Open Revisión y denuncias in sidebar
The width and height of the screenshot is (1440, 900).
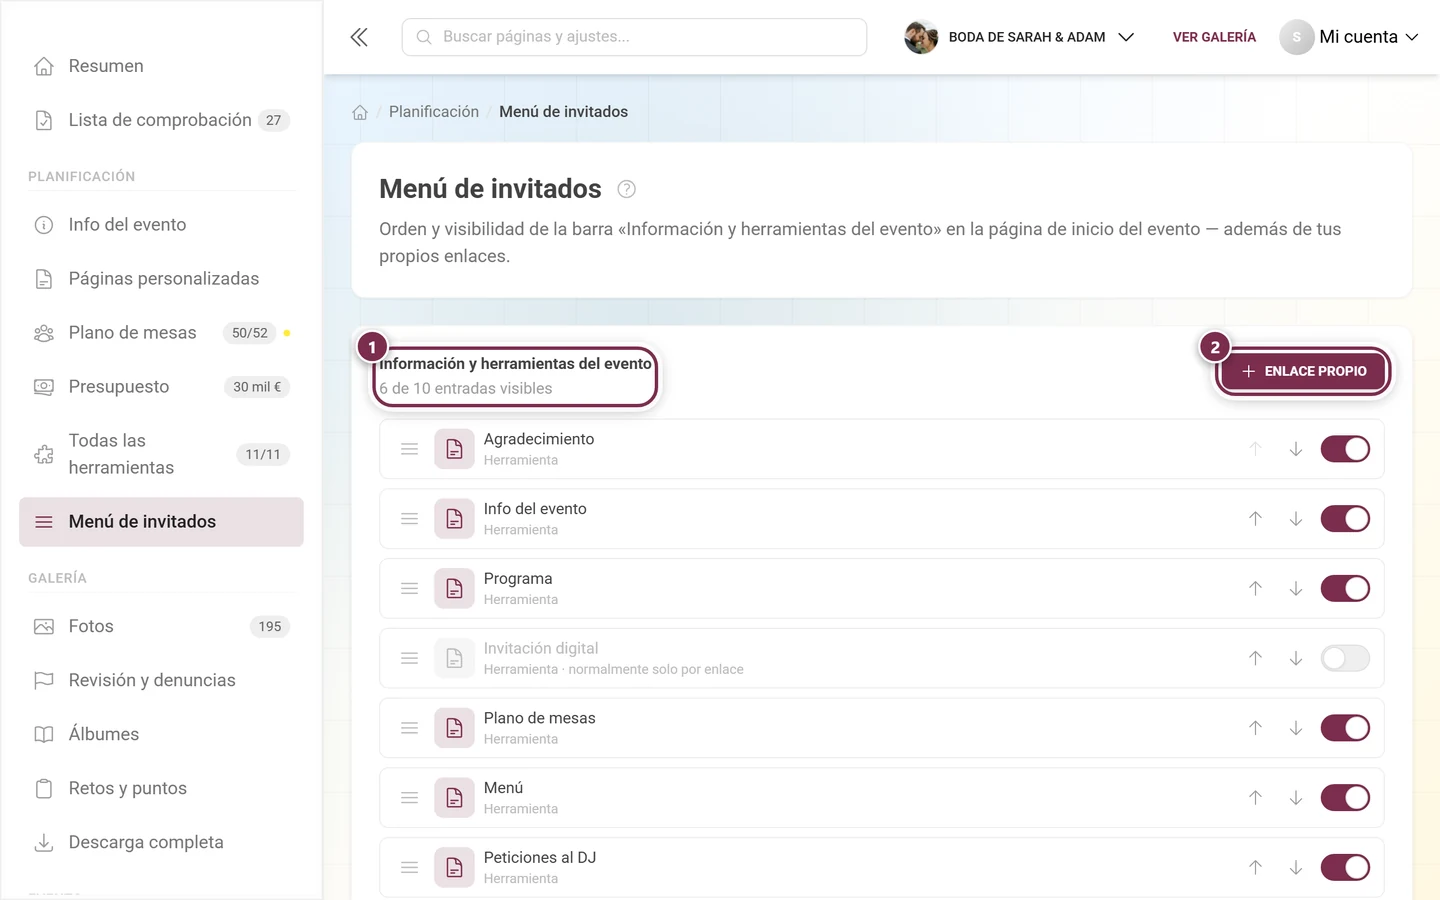point(161,681)
